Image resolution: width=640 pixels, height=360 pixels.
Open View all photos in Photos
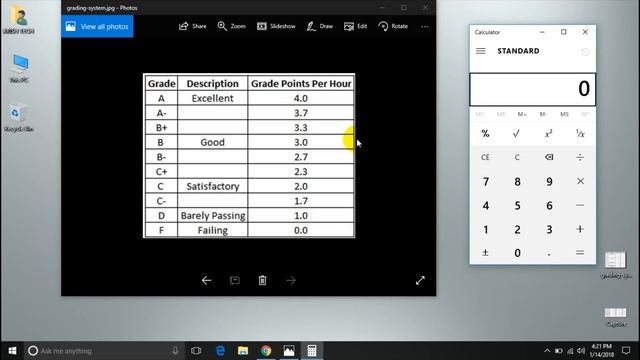click(97, 27)
